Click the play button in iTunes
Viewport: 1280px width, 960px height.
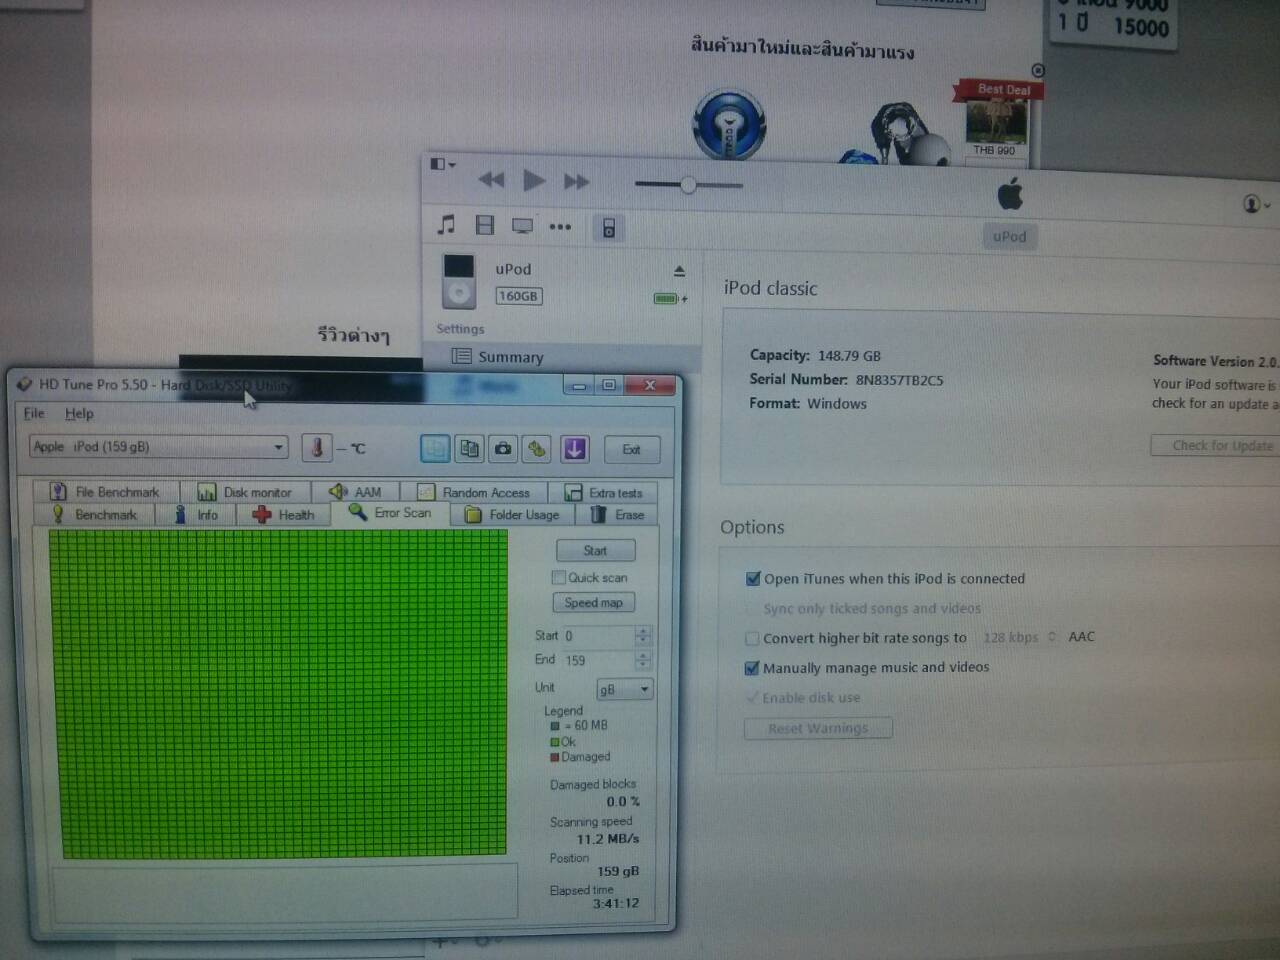(x=534, y=180)
